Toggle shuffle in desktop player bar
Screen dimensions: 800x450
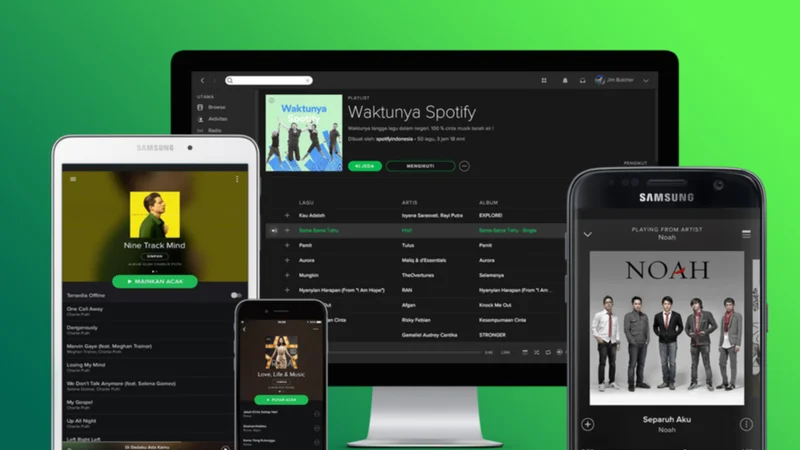click(x=536, y=352)
